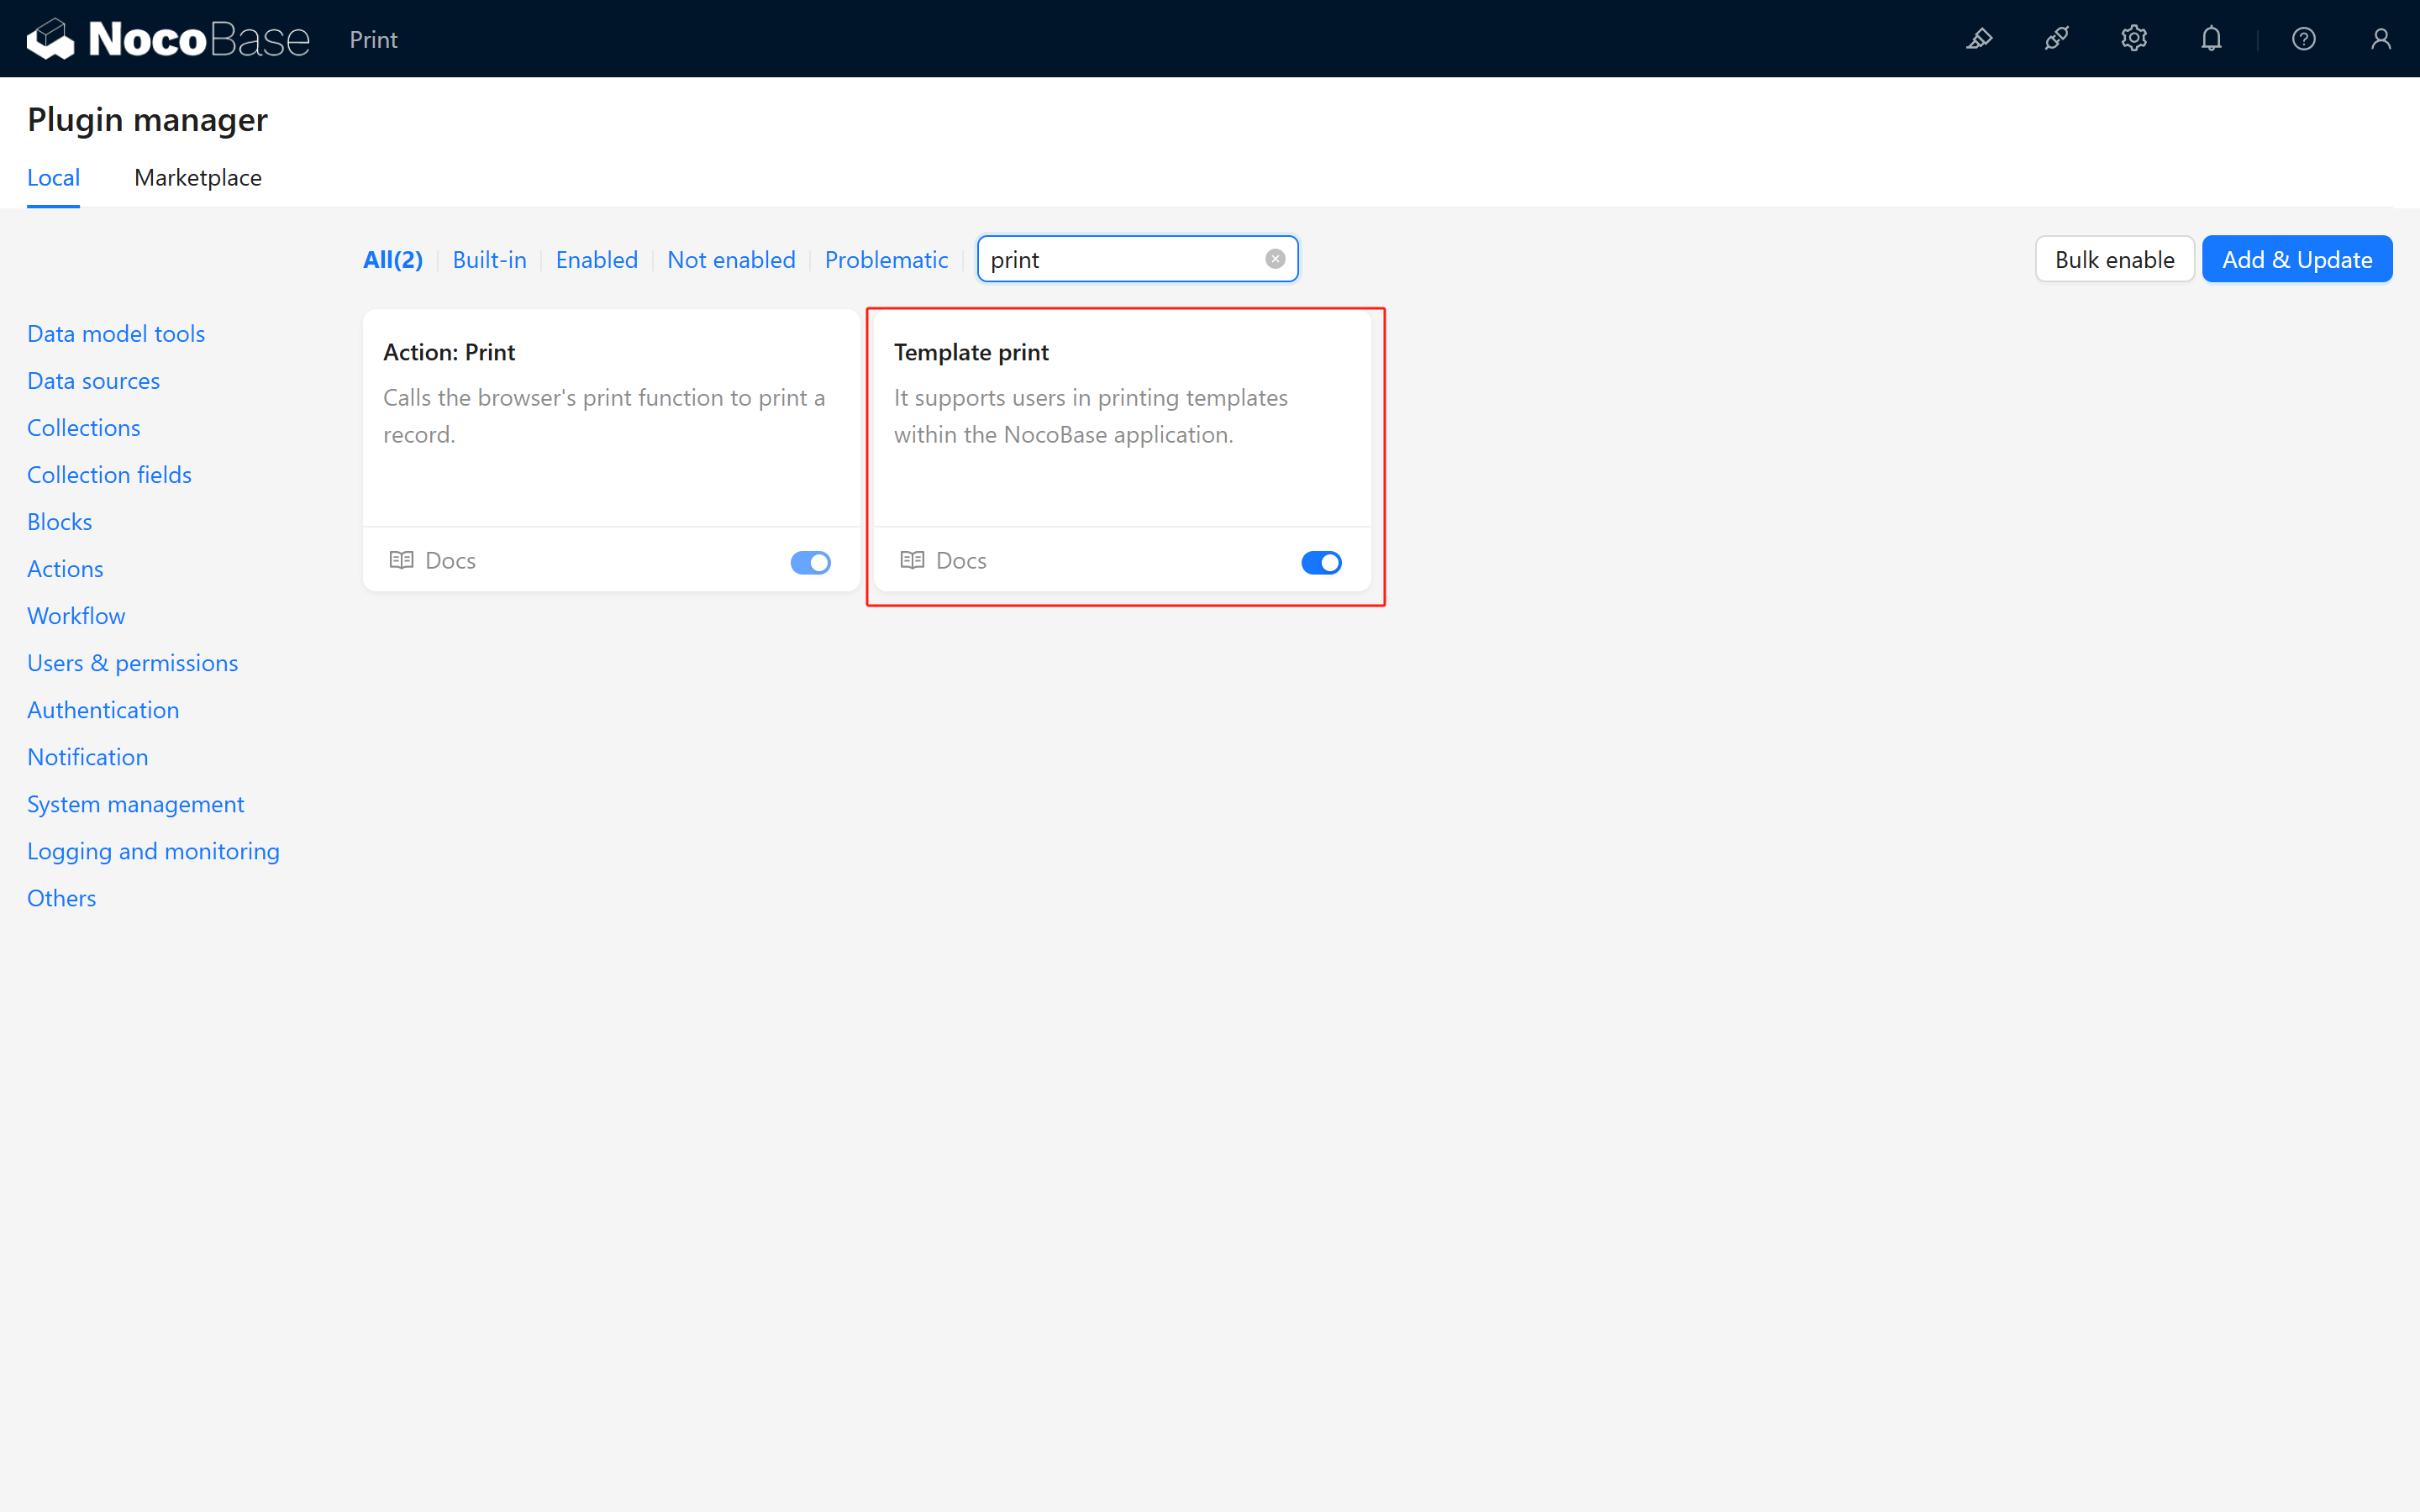Select the Workflow category in sidebar

click(76, 616)
